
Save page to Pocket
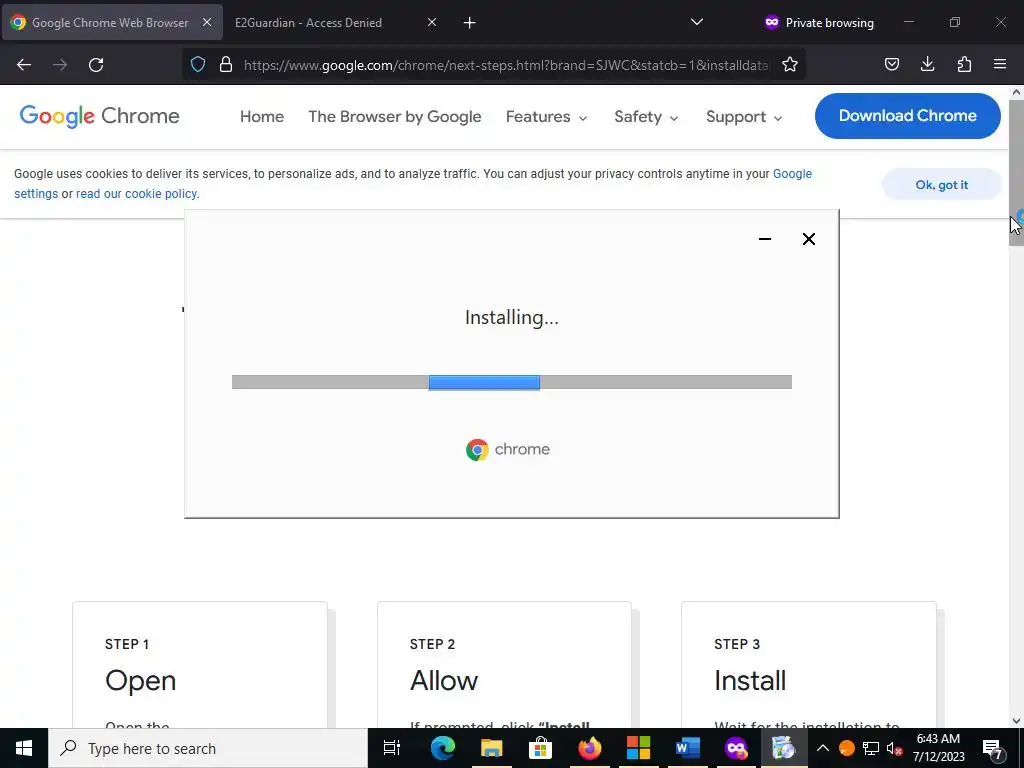point(891,64)
